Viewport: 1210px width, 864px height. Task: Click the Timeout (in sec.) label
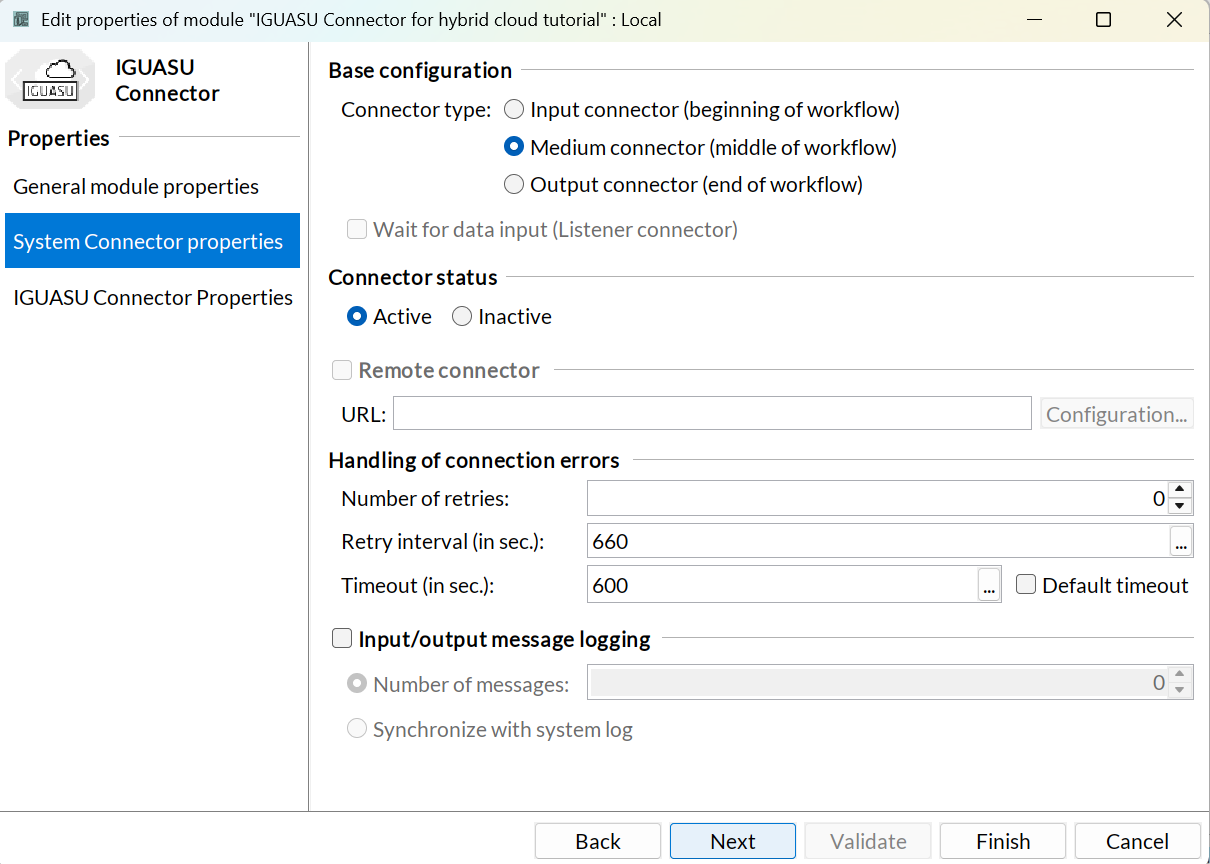click(418, 585)
